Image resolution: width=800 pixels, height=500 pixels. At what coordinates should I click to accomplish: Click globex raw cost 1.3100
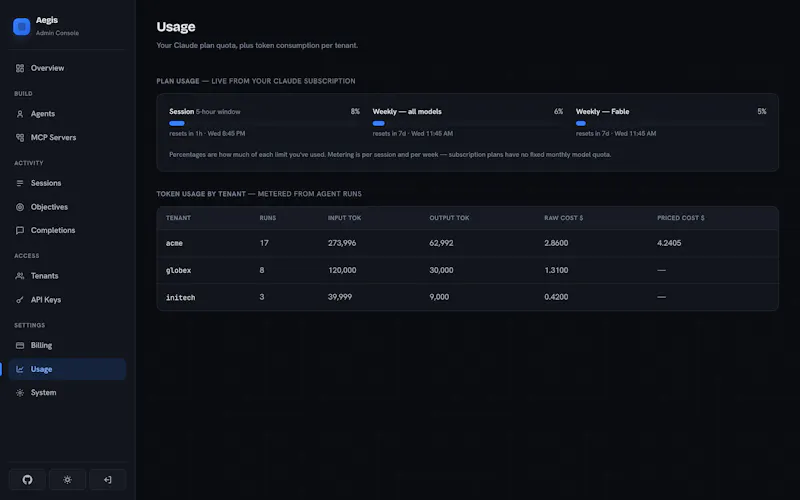pos(556,270)
